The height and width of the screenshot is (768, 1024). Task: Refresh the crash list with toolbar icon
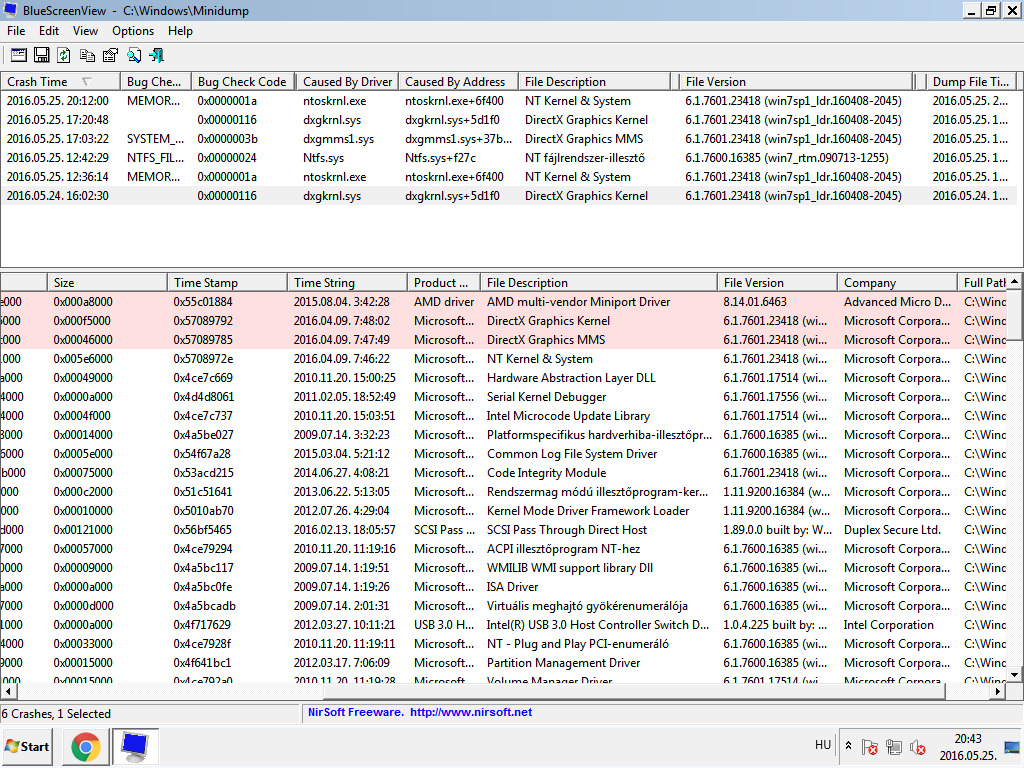pyautogui.click(x=64, y=56)
